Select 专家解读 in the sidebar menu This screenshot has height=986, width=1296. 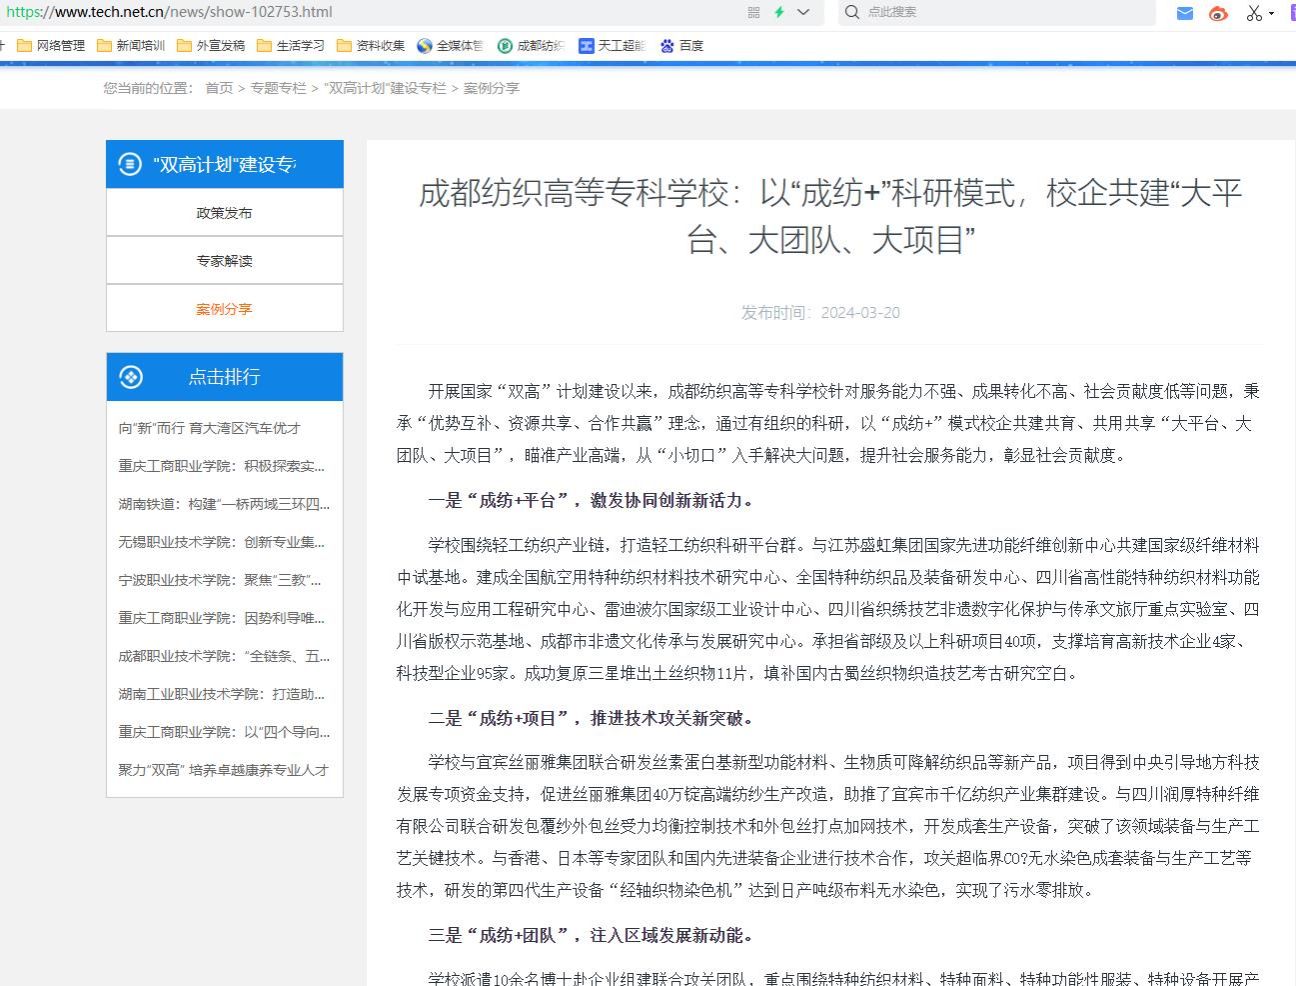tap(224, 261)
